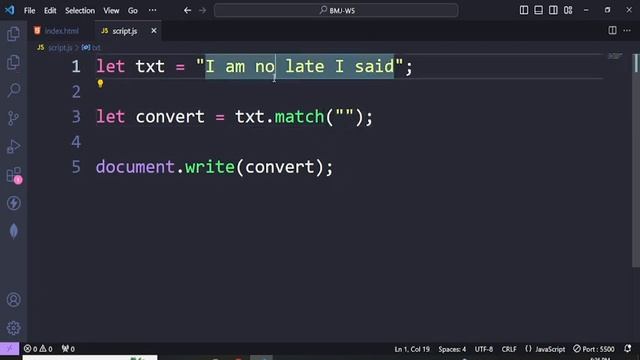Toggle the primary side bar layout icon
Image resolution: width=640 pixels, height=360 pixels.
coord(524,10)
